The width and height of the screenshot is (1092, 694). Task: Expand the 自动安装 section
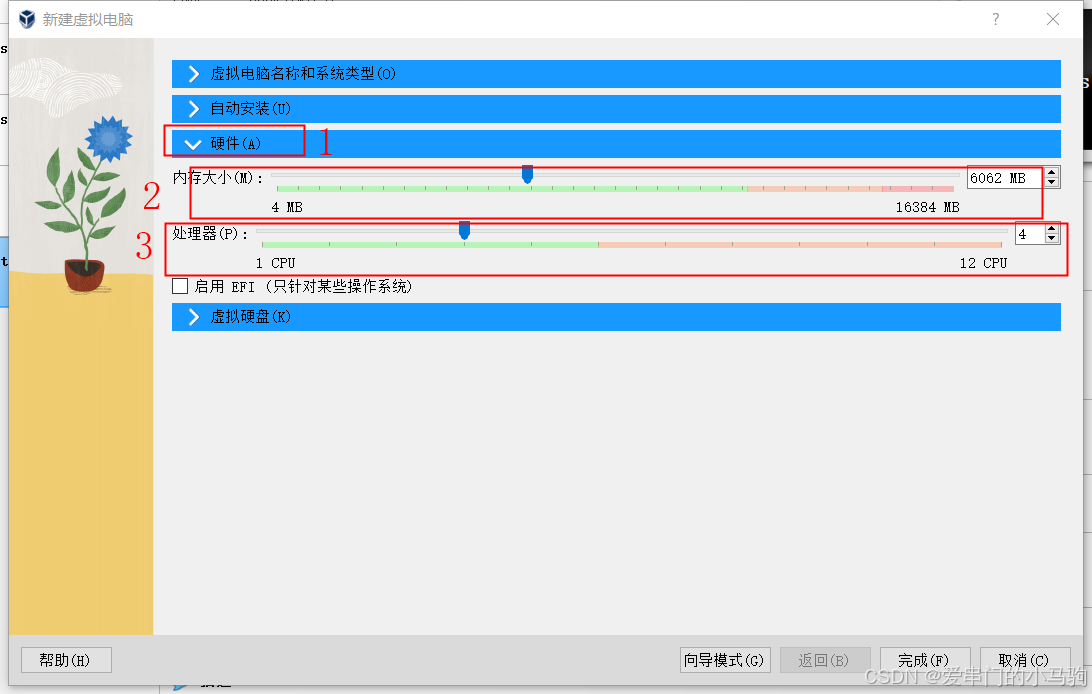(616, 109)
